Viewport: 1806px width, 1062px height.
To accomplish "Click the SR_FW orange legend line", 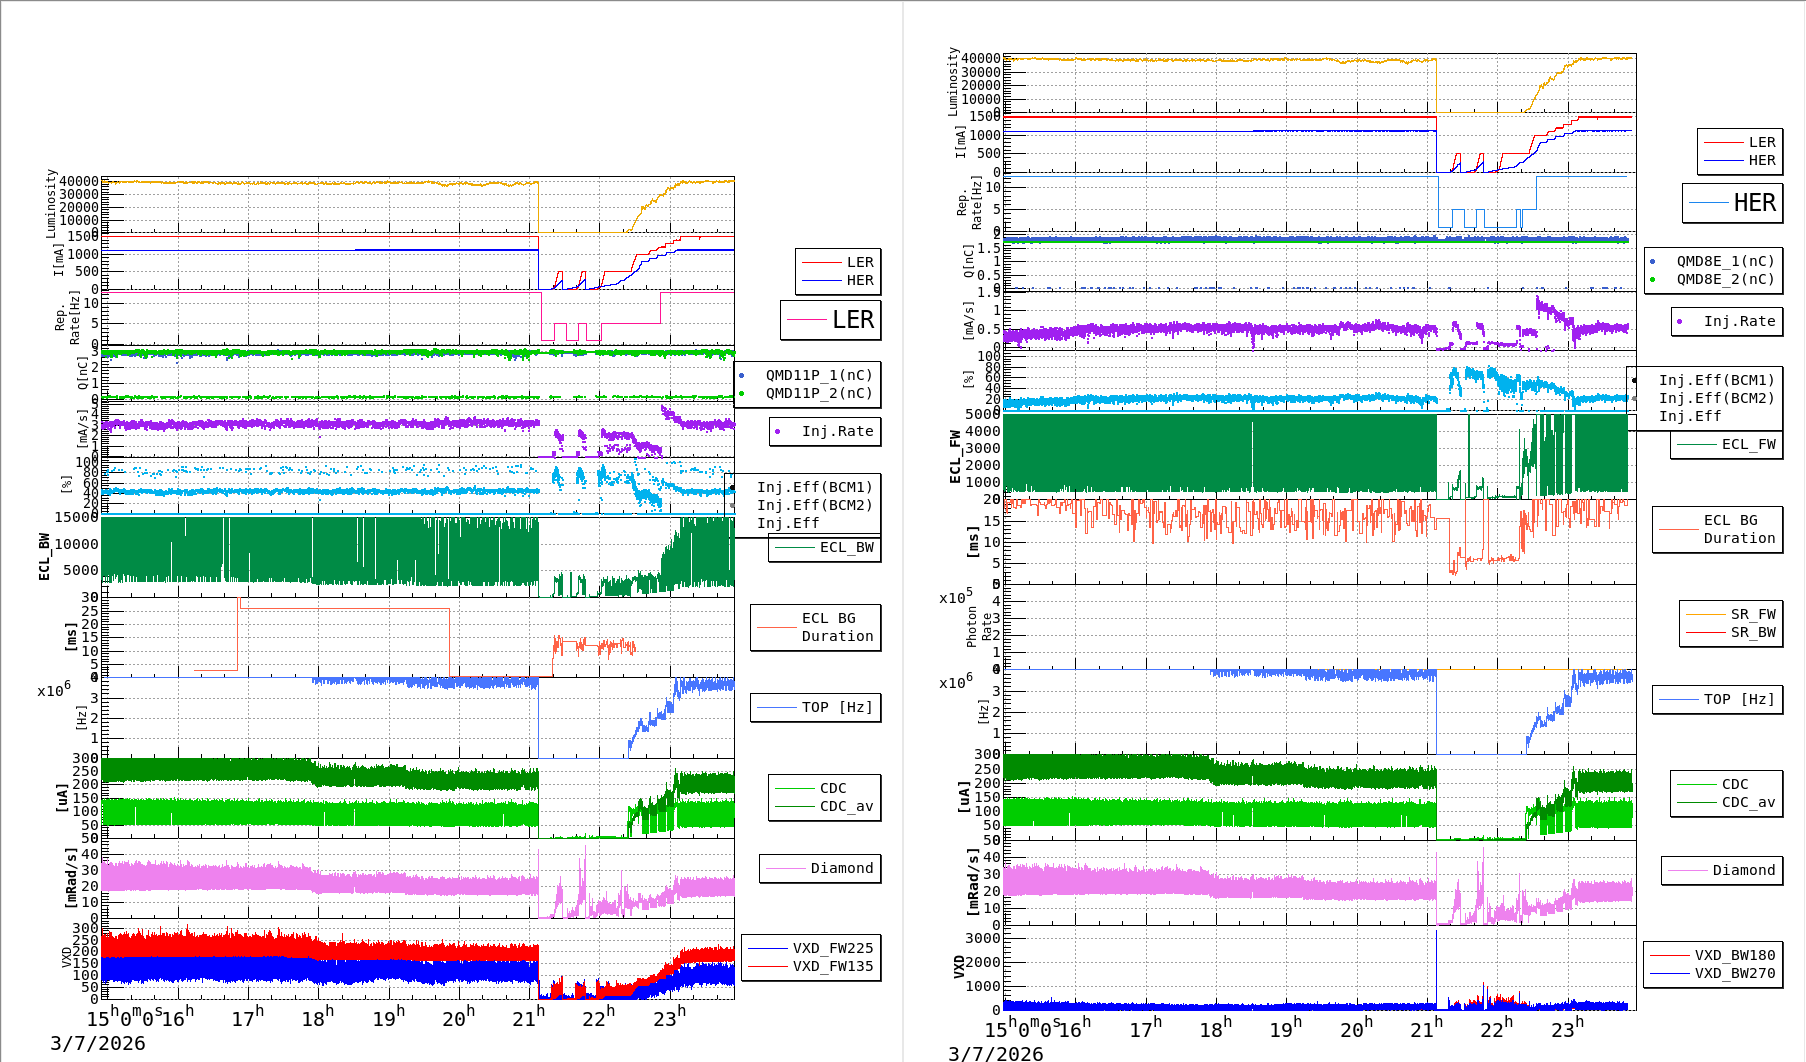I will pos(1705,614).
